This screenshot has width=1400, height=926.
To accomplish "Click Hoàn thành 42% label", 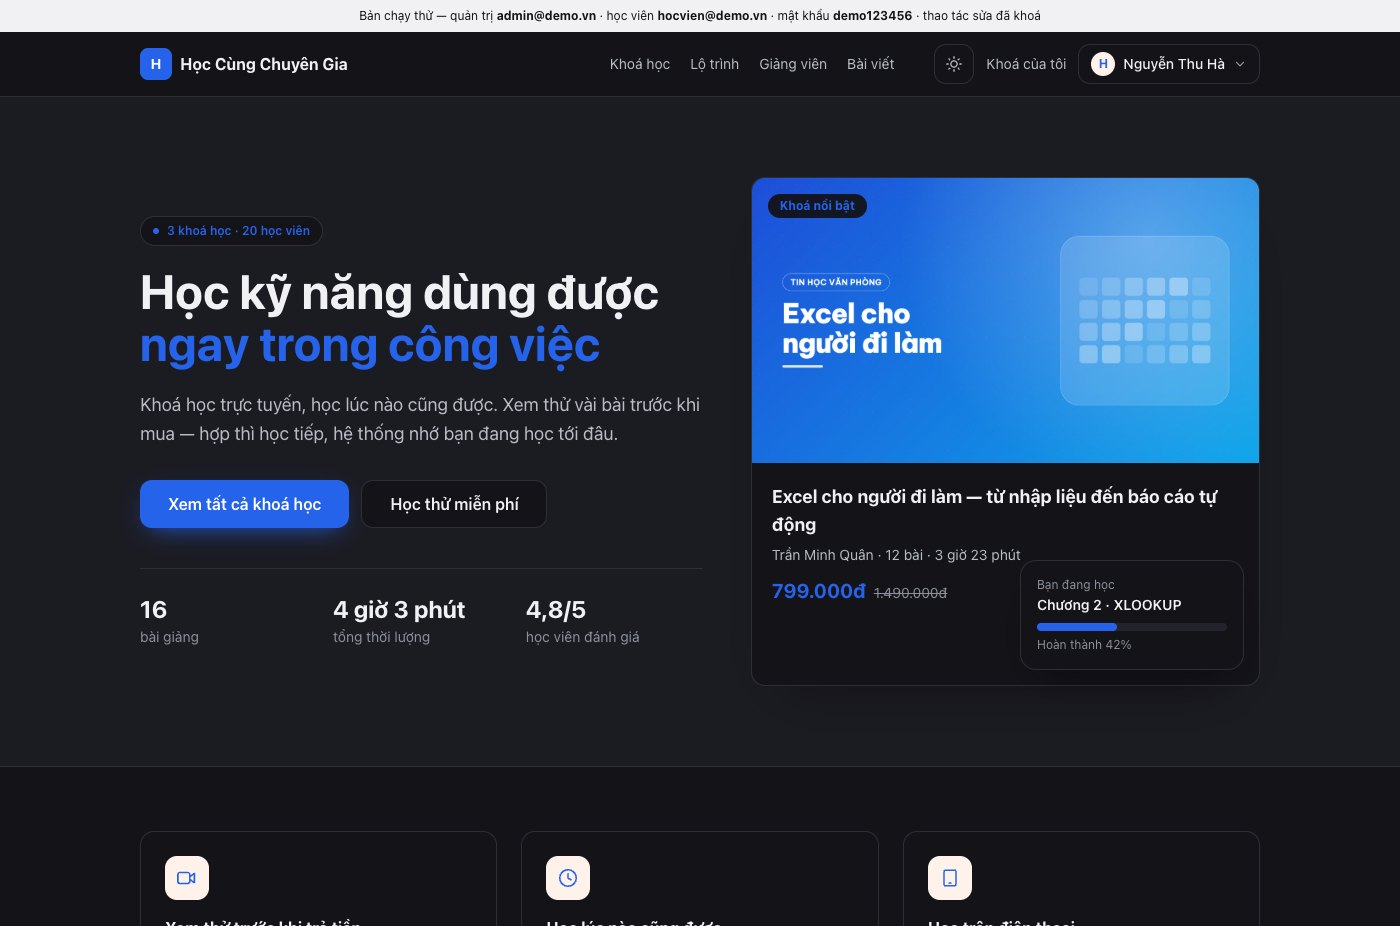I will [1084, 645].
